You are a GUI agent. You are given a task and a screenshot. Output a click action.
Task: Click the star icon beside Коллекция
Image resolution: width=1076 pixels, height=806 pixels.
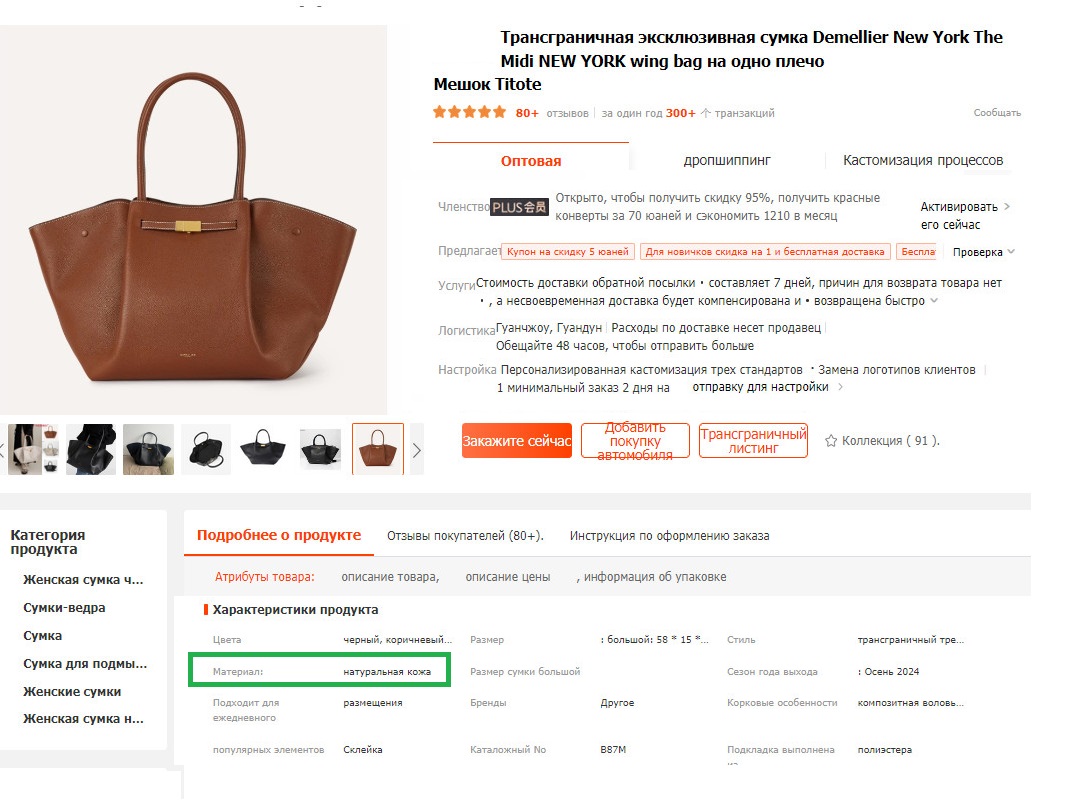(830, 441)
